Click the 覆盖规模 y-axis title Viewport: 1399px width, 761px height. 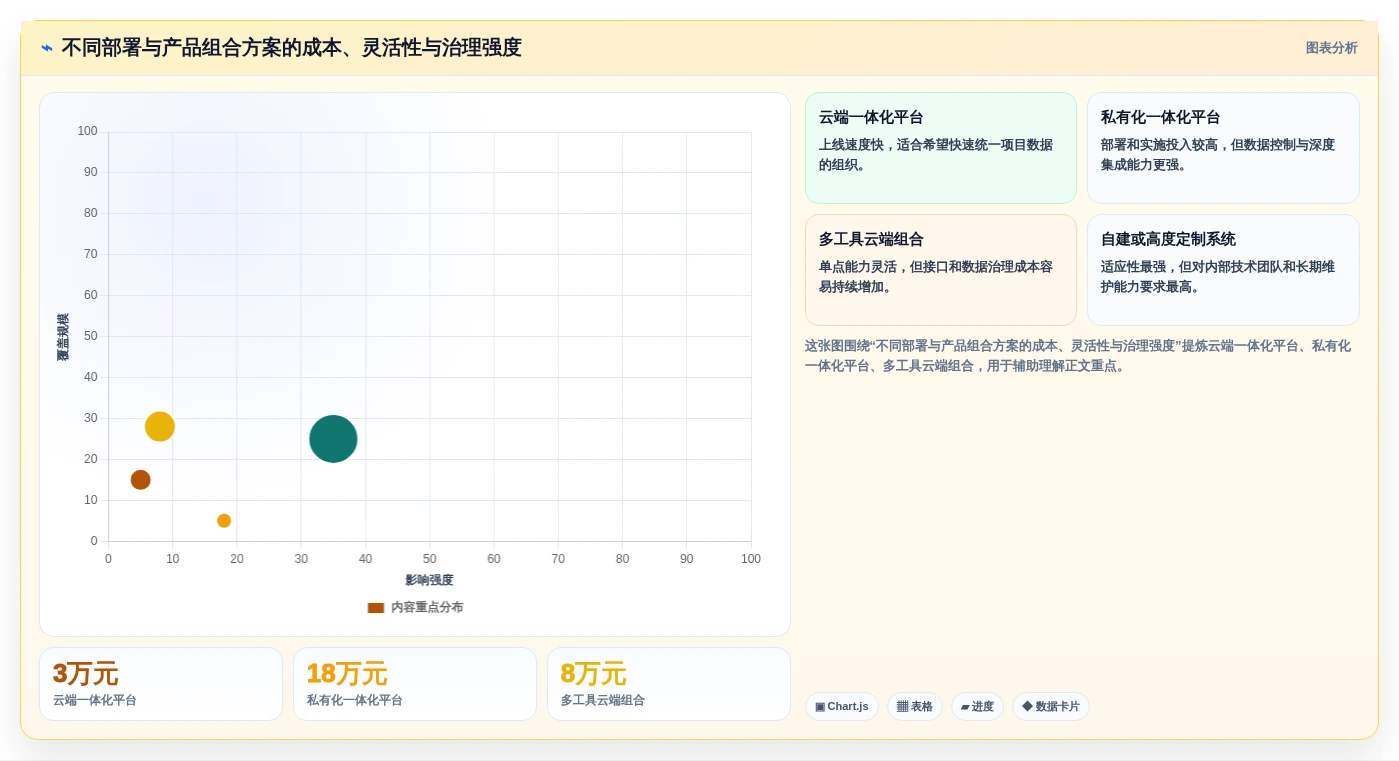click(63, 337)
